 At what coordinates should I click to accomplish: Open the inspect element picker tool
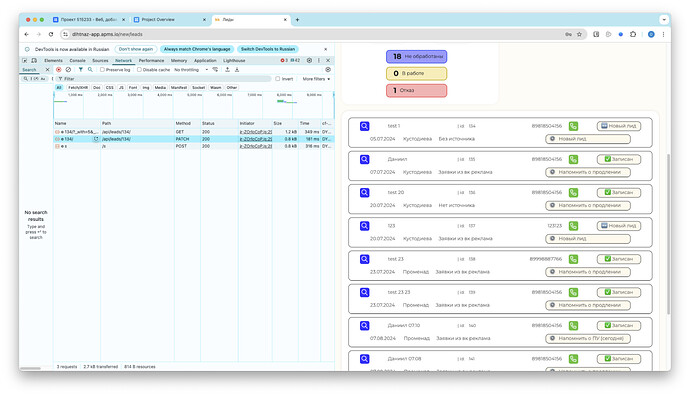[25, 60]
